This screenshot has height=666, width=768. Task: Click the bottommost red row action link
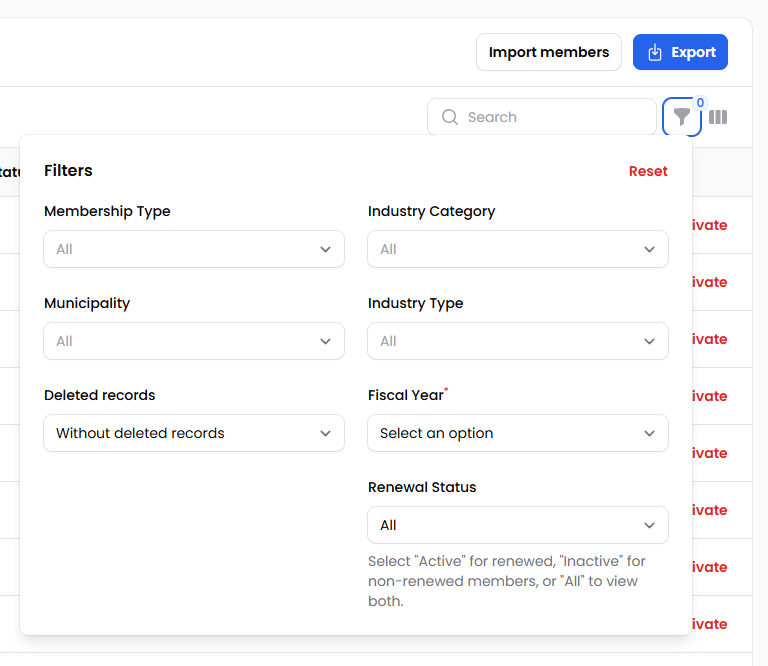click(x=709, y=624)
